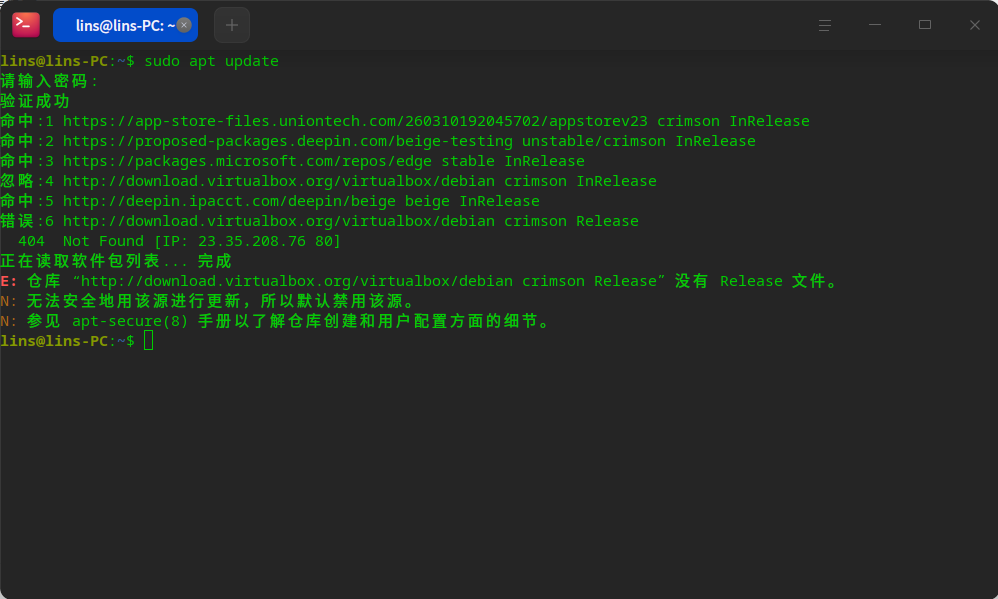
Task: Open the hamburger main menu
Action: tap(825, 25)
